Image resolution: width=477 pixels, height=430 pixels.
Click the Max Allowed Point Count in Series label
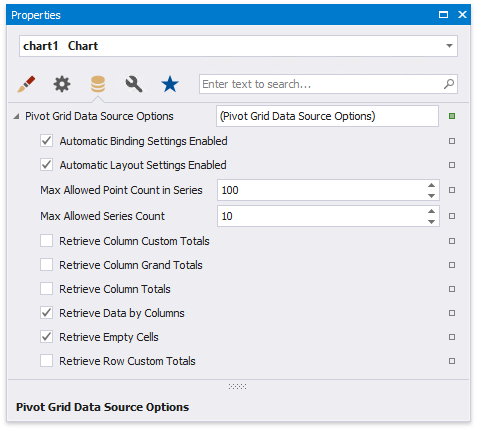[x=121, y=190]
